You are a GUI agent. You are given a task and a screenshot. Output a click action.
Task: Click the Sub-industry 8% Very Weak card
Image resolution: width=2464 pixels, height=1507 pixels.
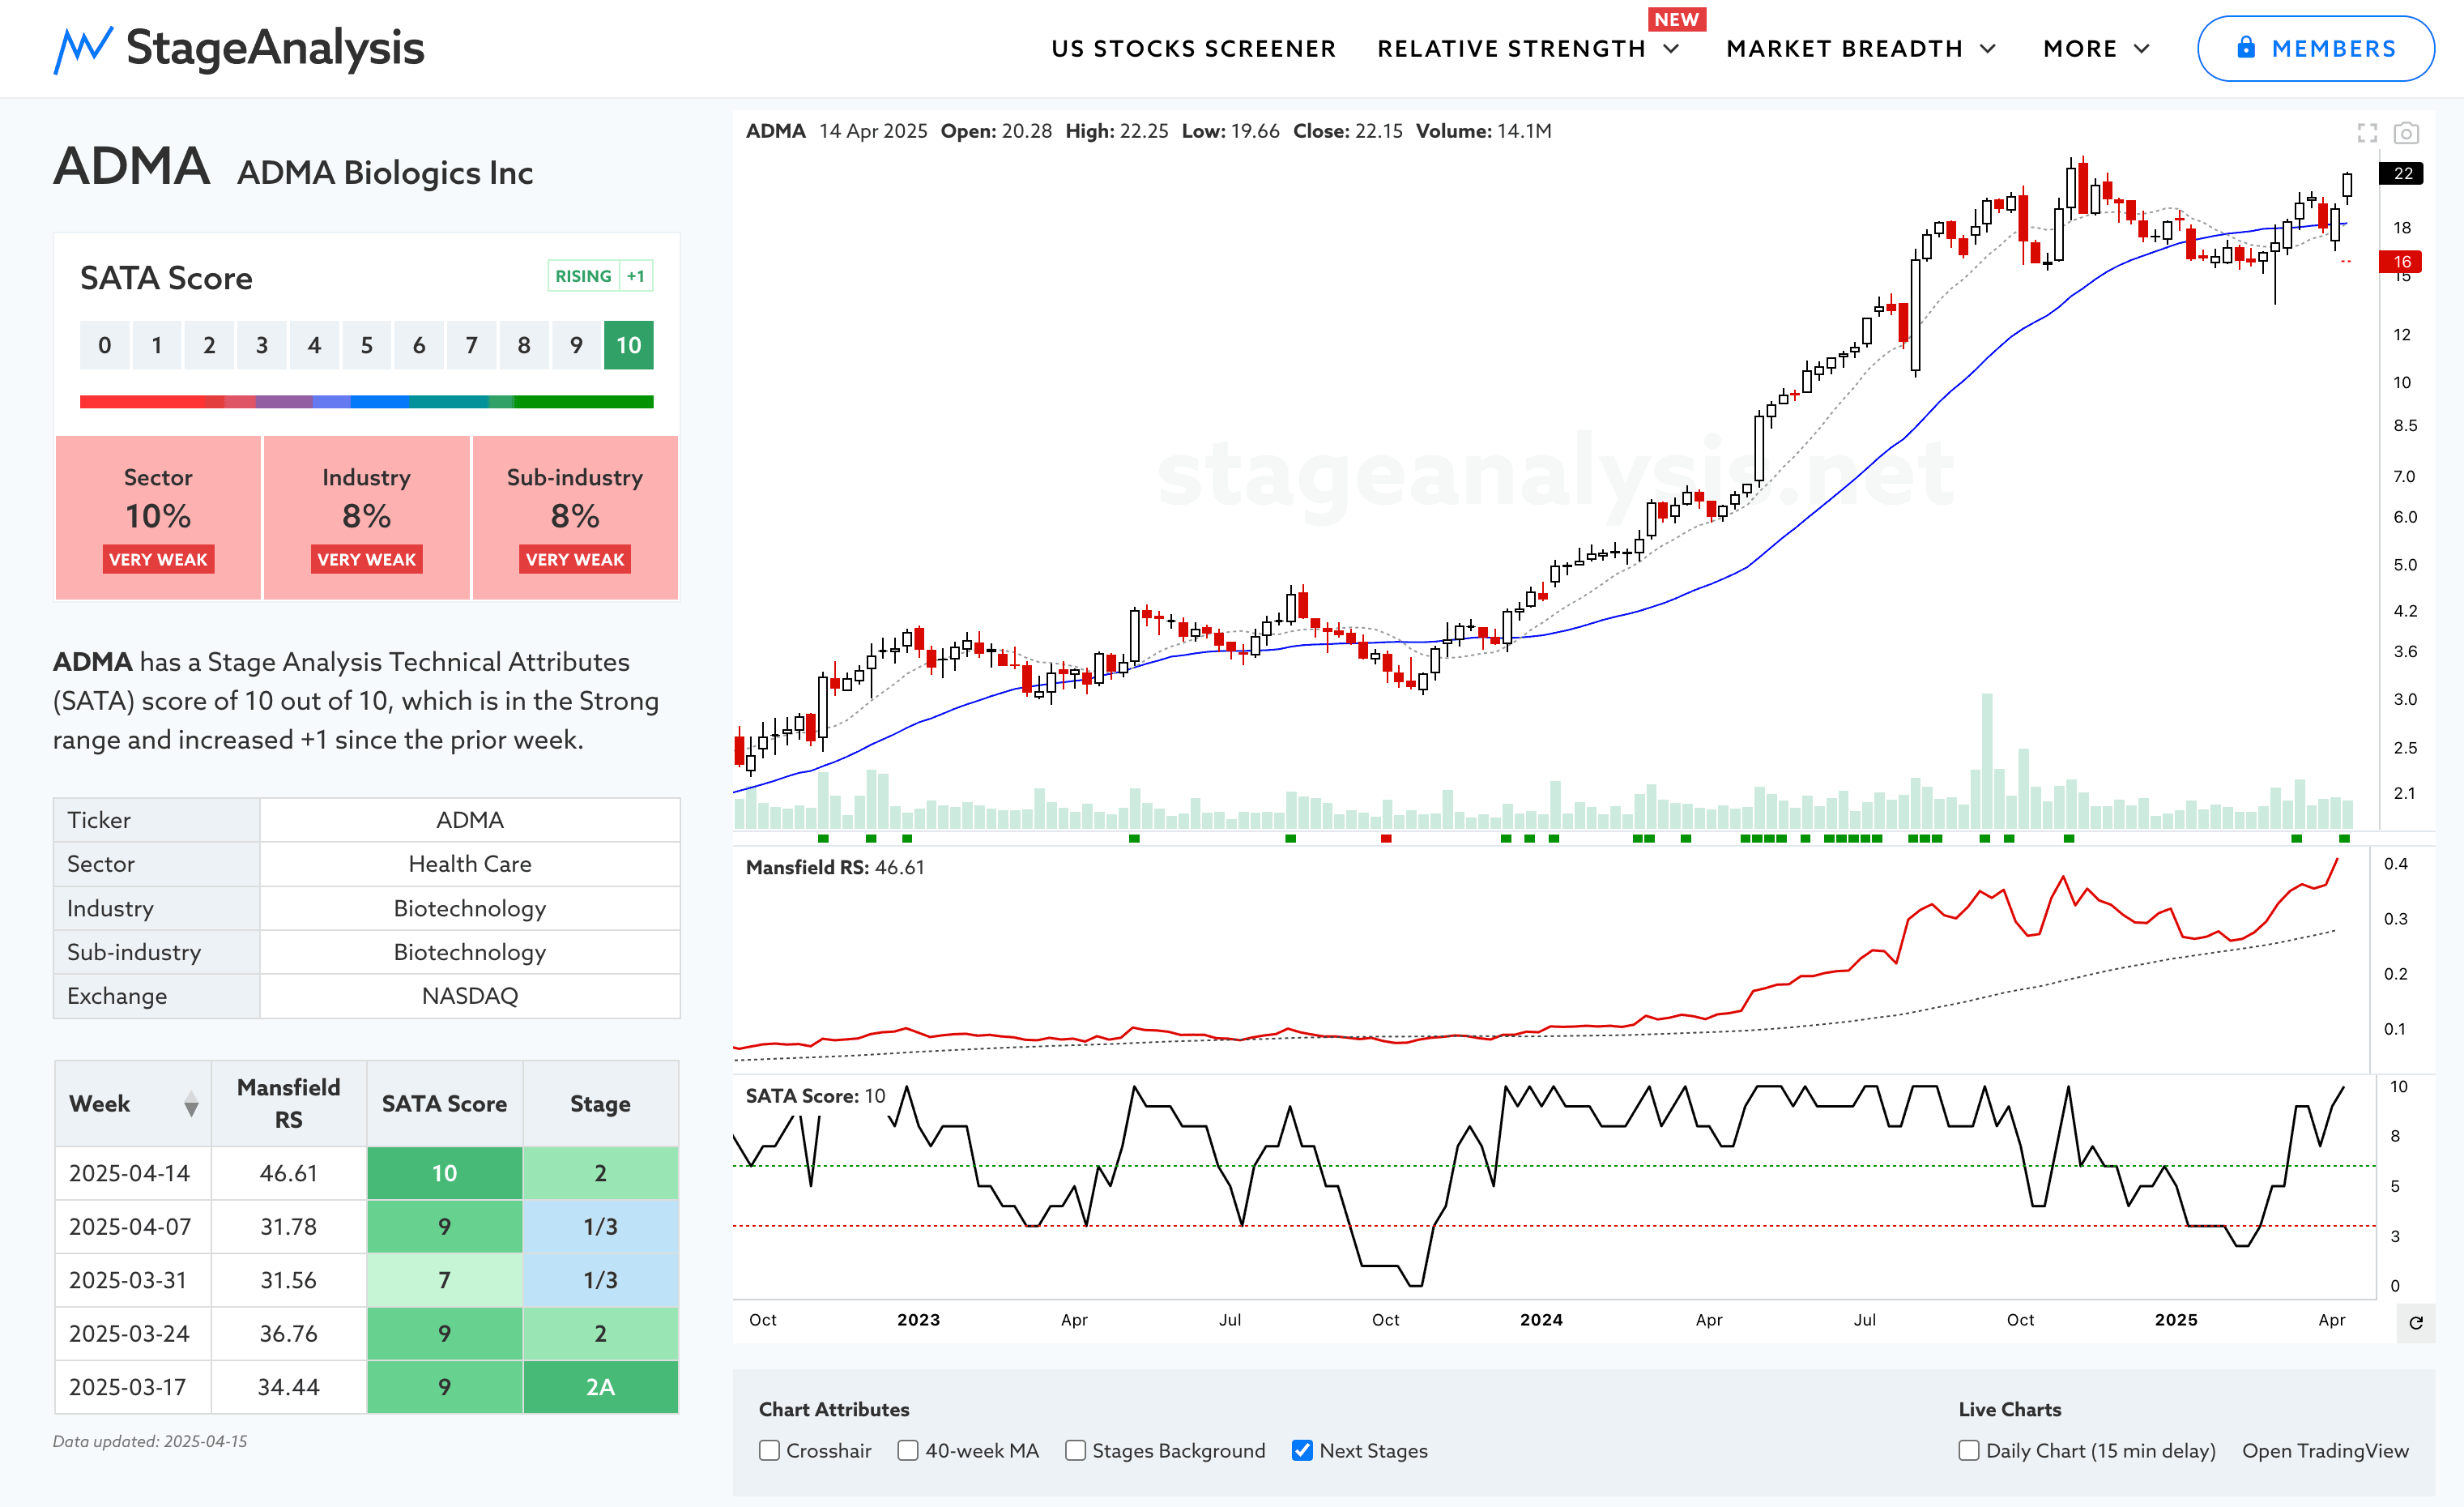[x=575, y=517]
